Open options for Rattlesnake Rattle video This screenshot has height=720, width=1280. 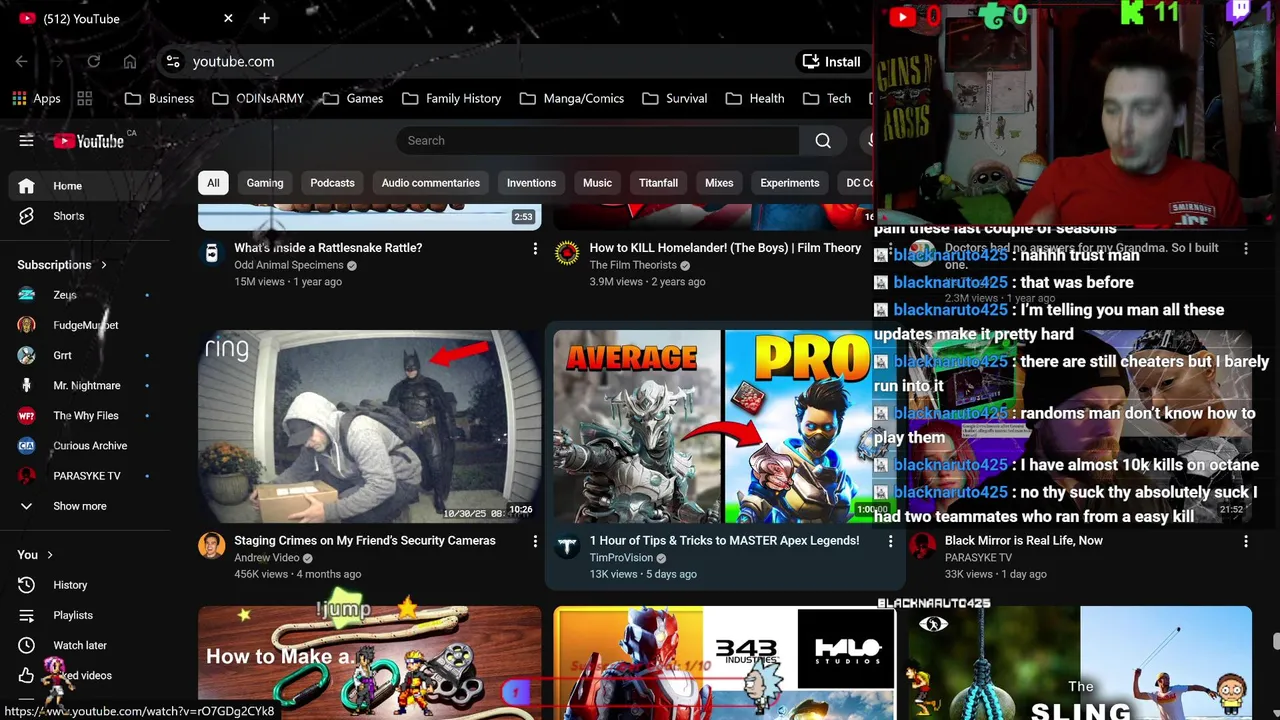click(x=535, y=248)
